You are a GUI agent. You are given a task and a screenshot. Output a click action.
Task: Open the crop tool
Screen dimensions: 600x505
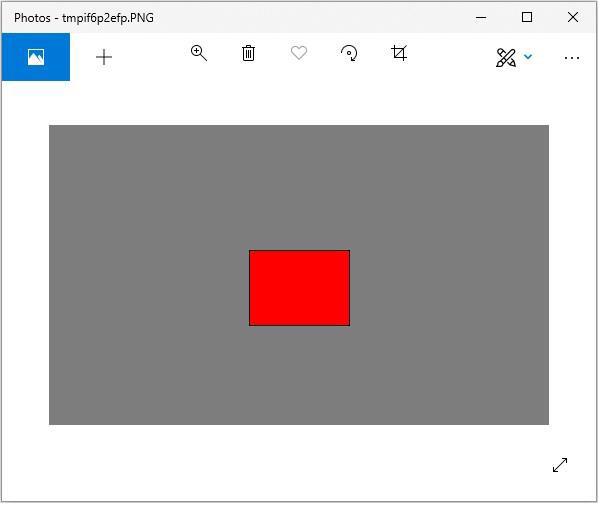tap(399, 54)
